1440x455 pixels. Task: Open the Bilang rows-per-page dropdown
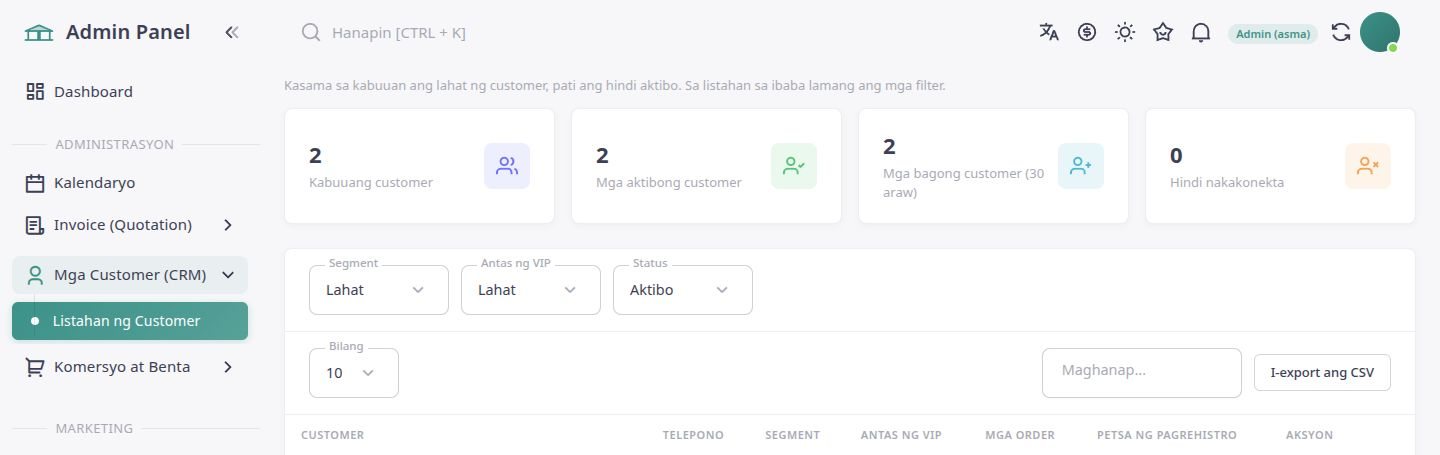pyautogui.click(x=354, y=373)
